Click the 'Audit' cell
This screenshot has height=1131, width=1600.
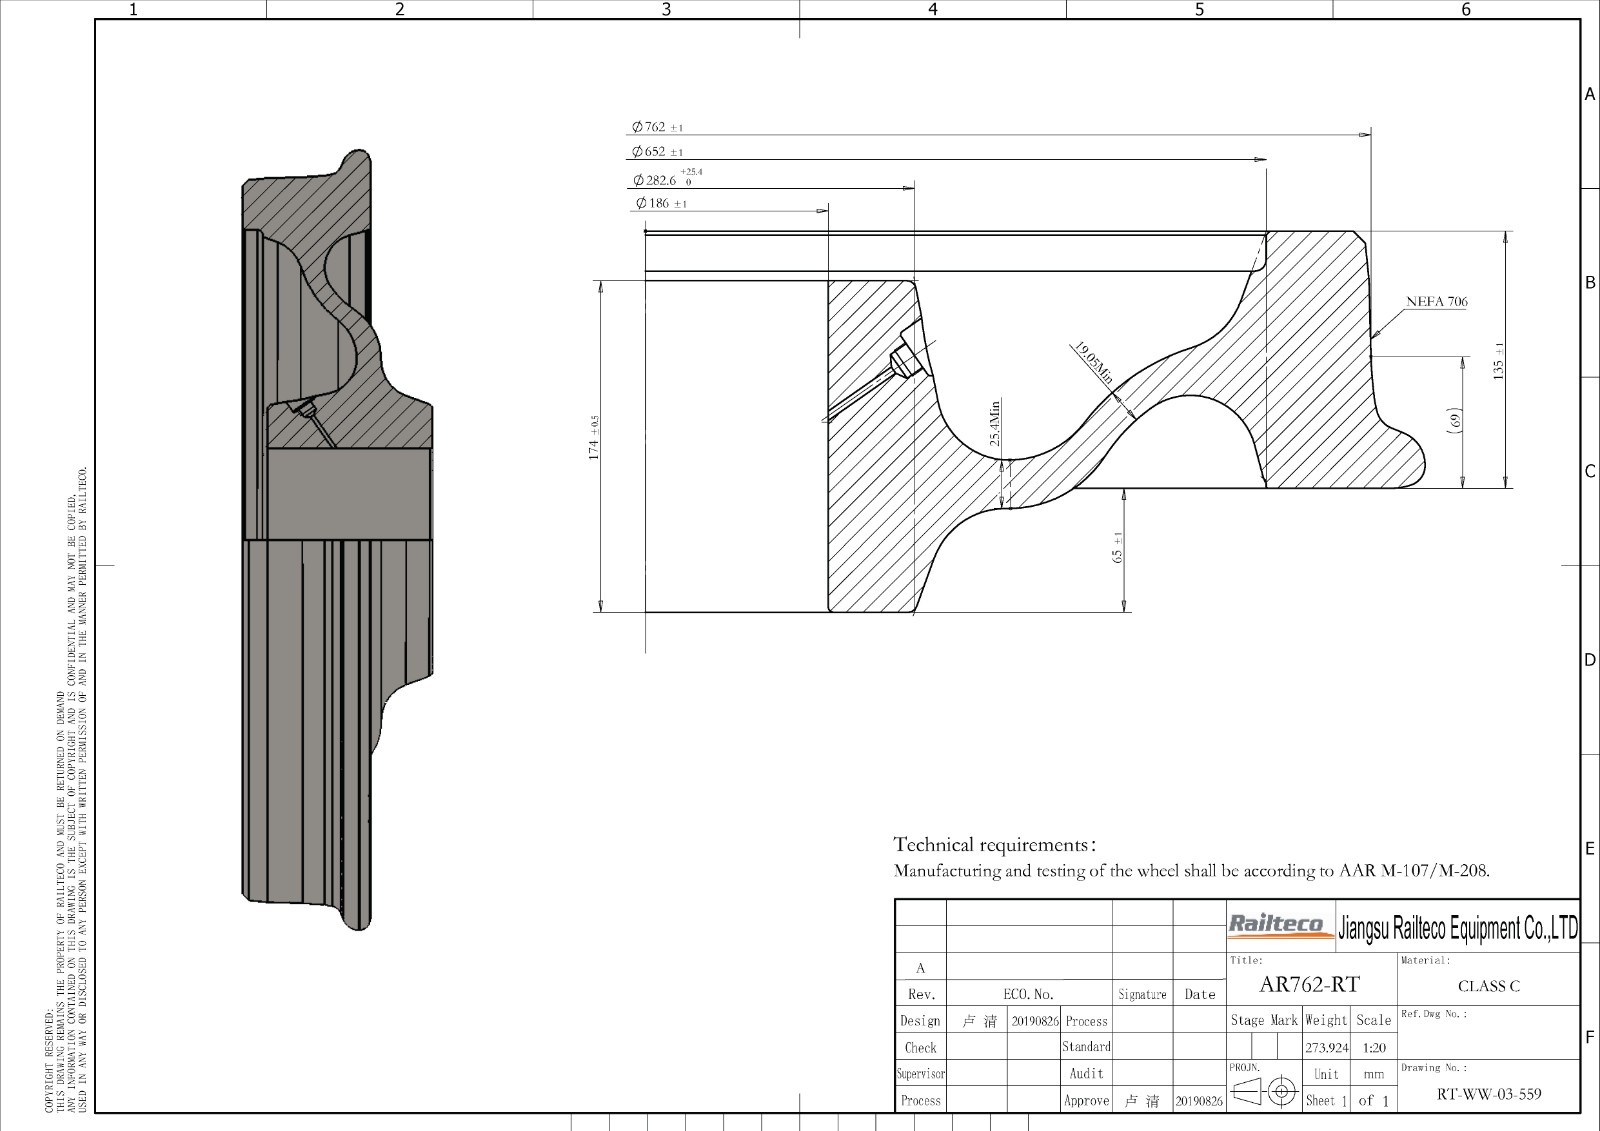coord(1086,1074)
